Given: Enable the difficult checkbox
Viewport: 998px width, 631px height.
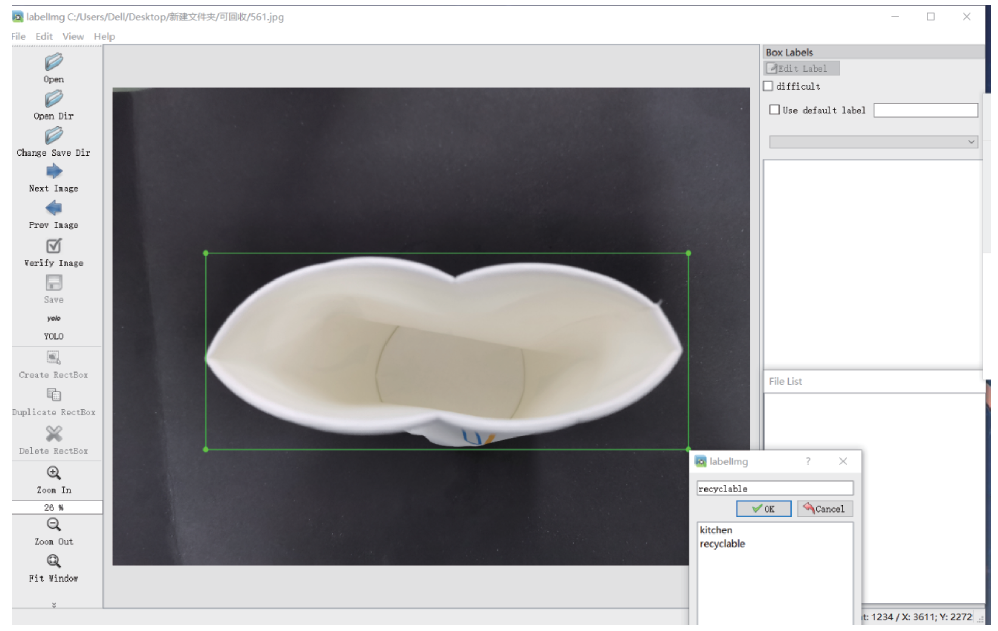Looking at the screenshot, I should (769, 87).
